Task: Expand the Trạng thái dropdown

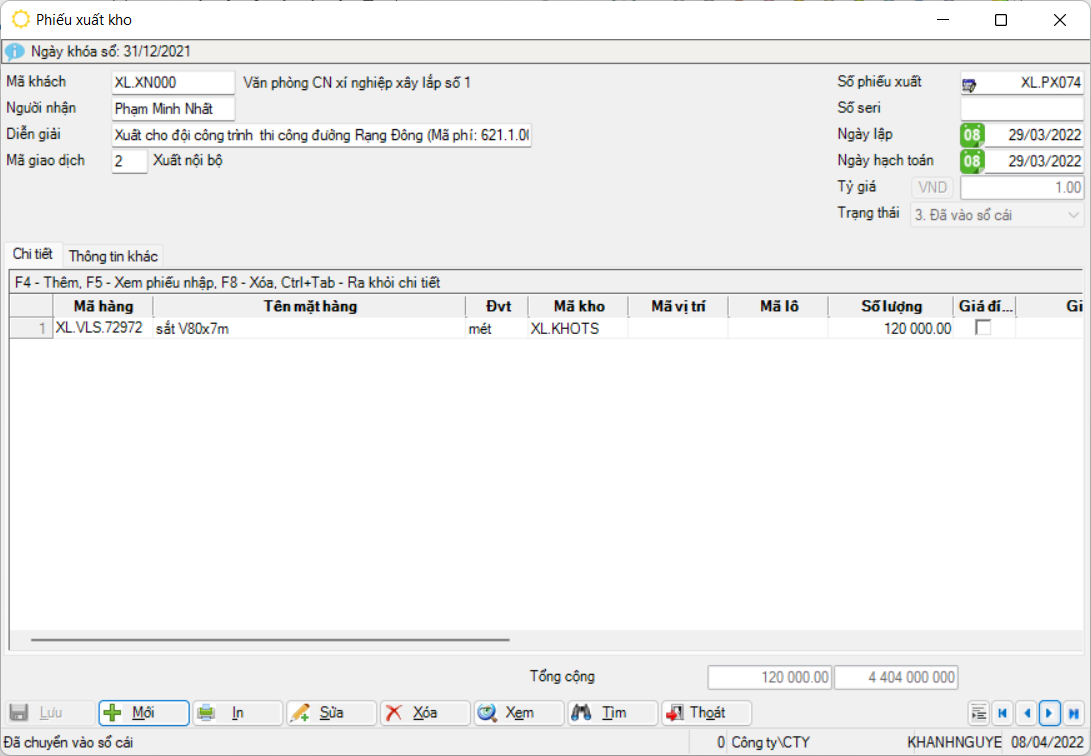Action: (x=1074, y=214)
